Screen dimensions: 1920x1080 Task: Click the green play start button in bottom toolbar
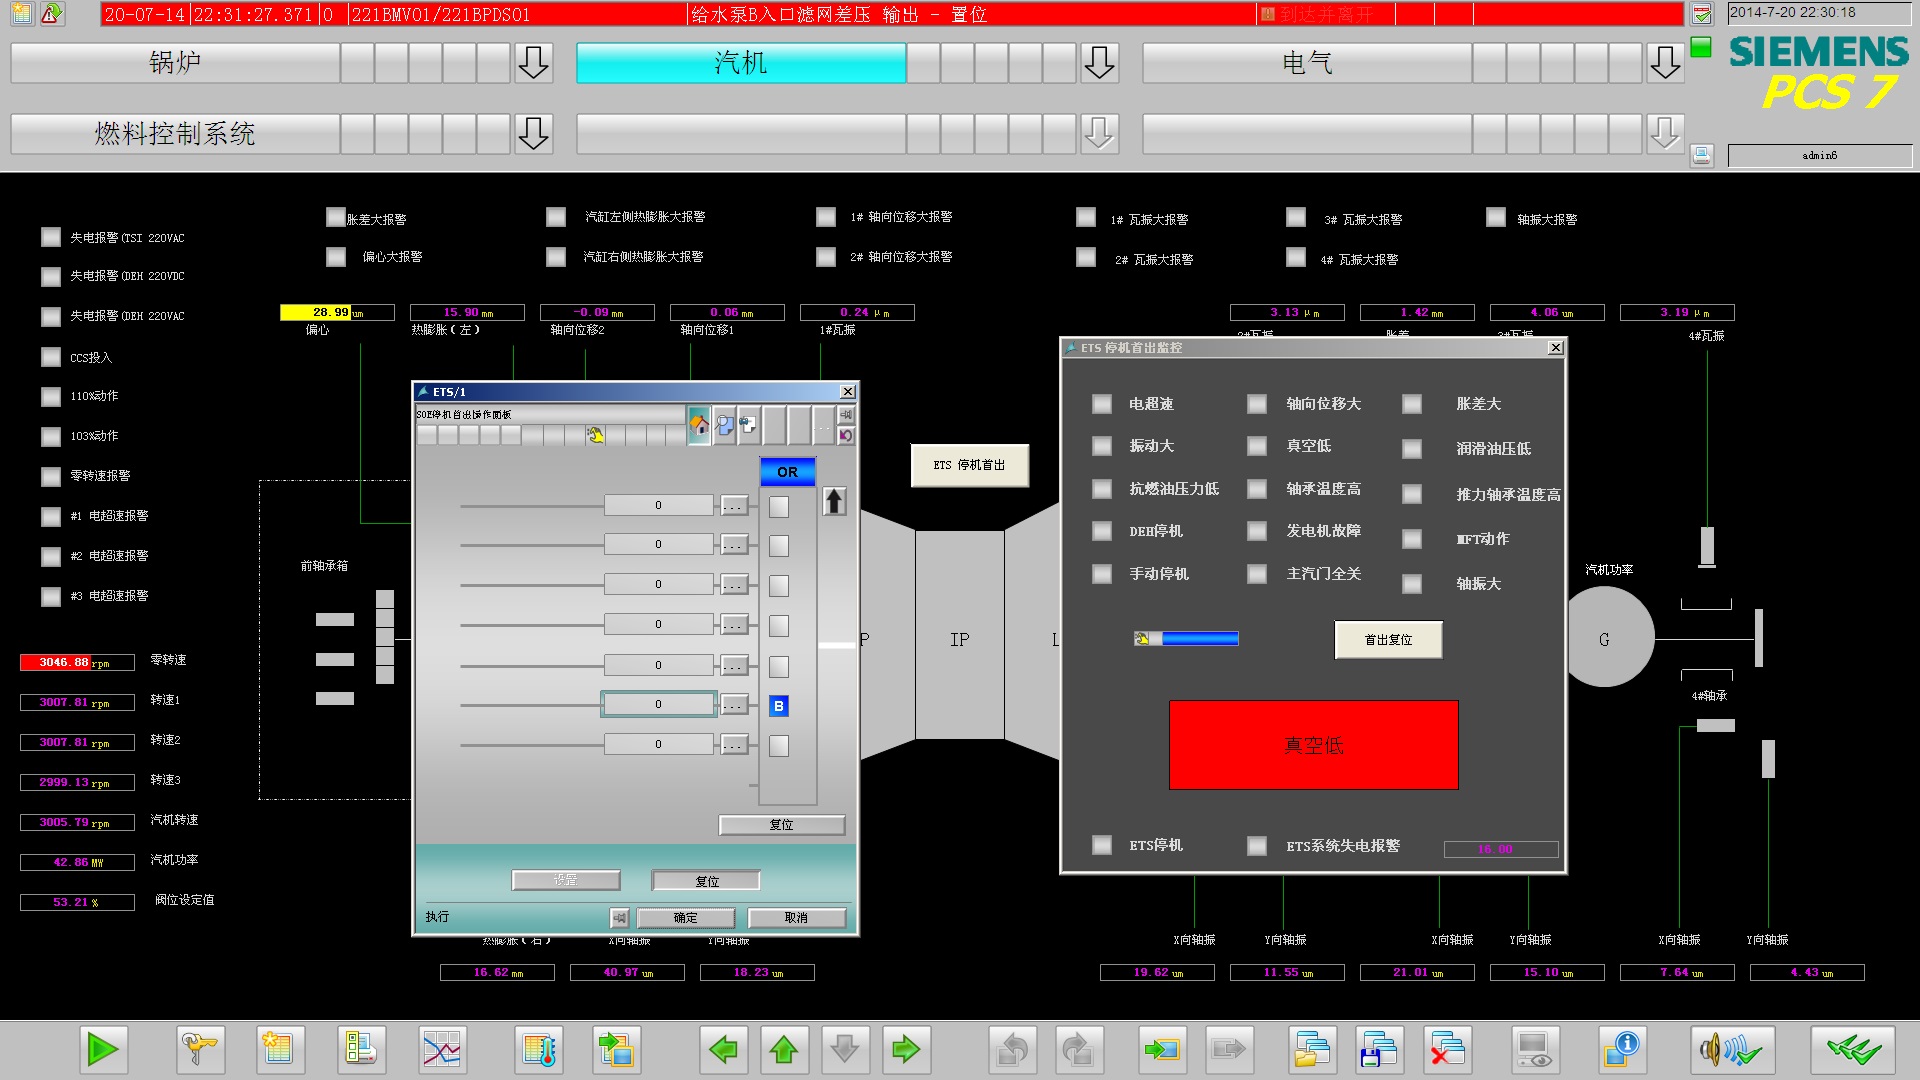pos(104,1050)
